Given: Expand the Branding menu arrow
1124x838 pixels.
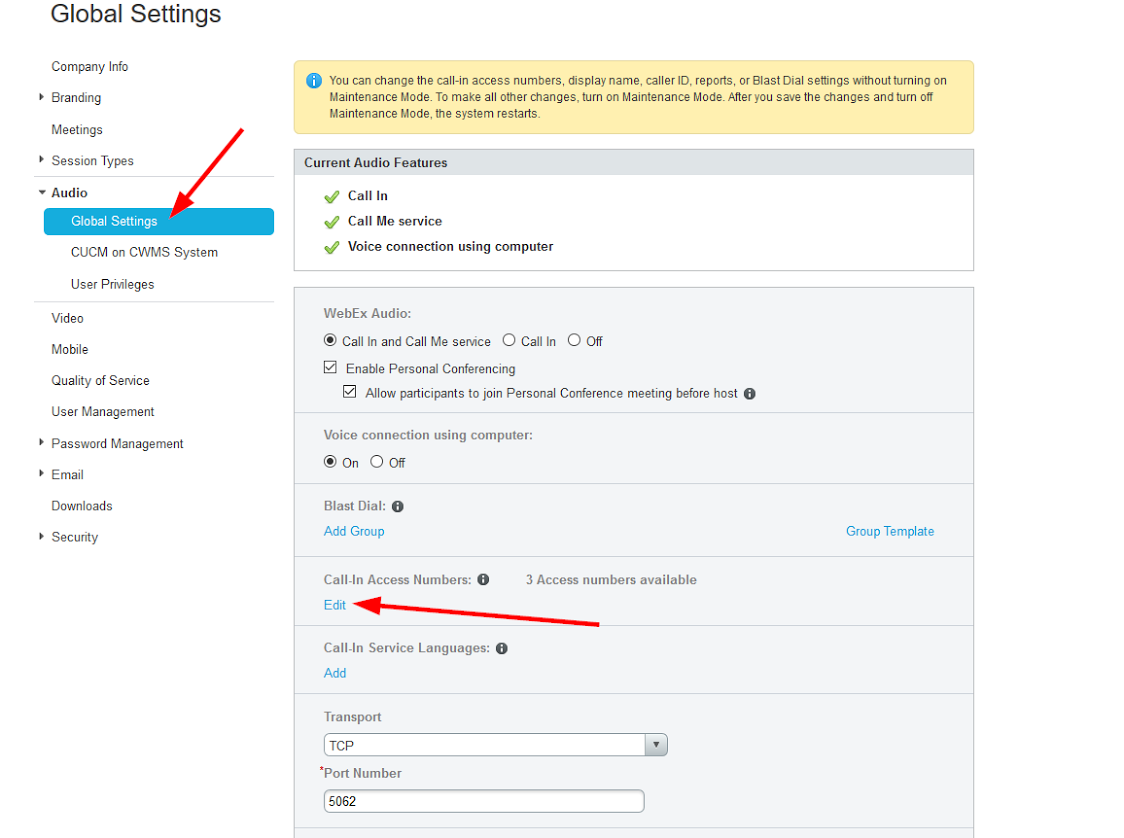Looking at the screenshot, I should pyautogui.click(x=41, y=97).
